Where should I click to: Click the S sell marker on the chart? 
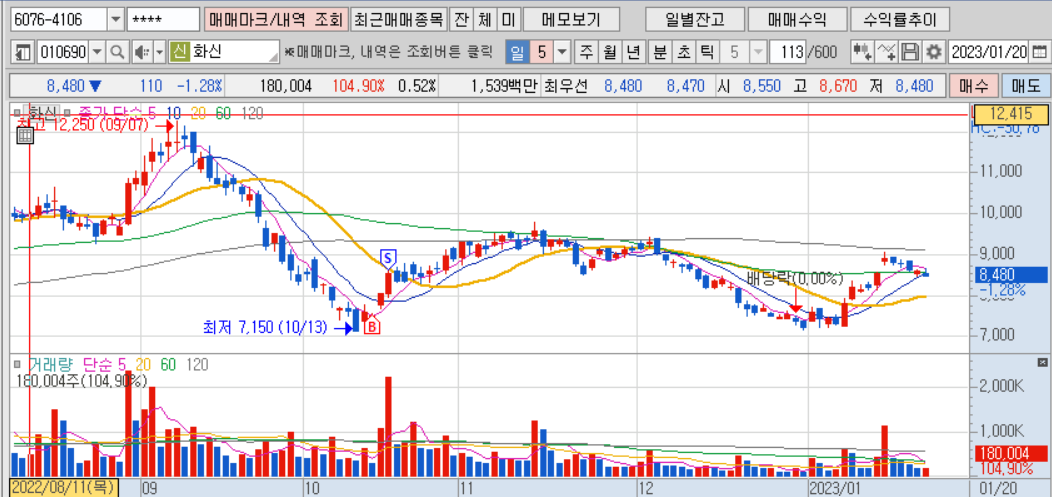click(x=389, y=256)
